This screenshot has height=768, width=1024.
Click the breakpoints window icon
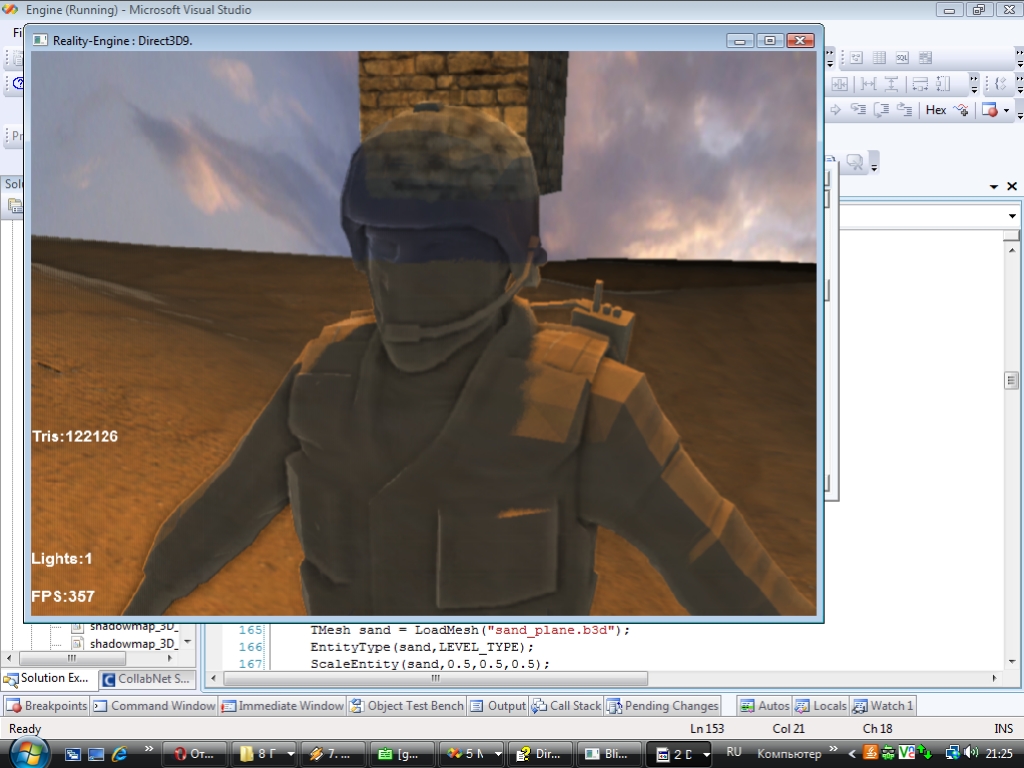pos(989,110)
